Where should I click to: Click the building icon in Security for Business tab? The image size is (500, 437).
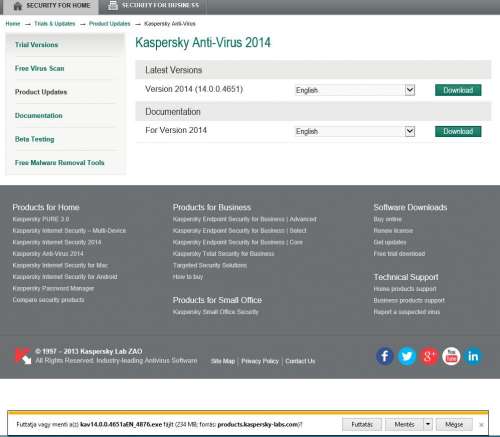(x=113, y=6)
